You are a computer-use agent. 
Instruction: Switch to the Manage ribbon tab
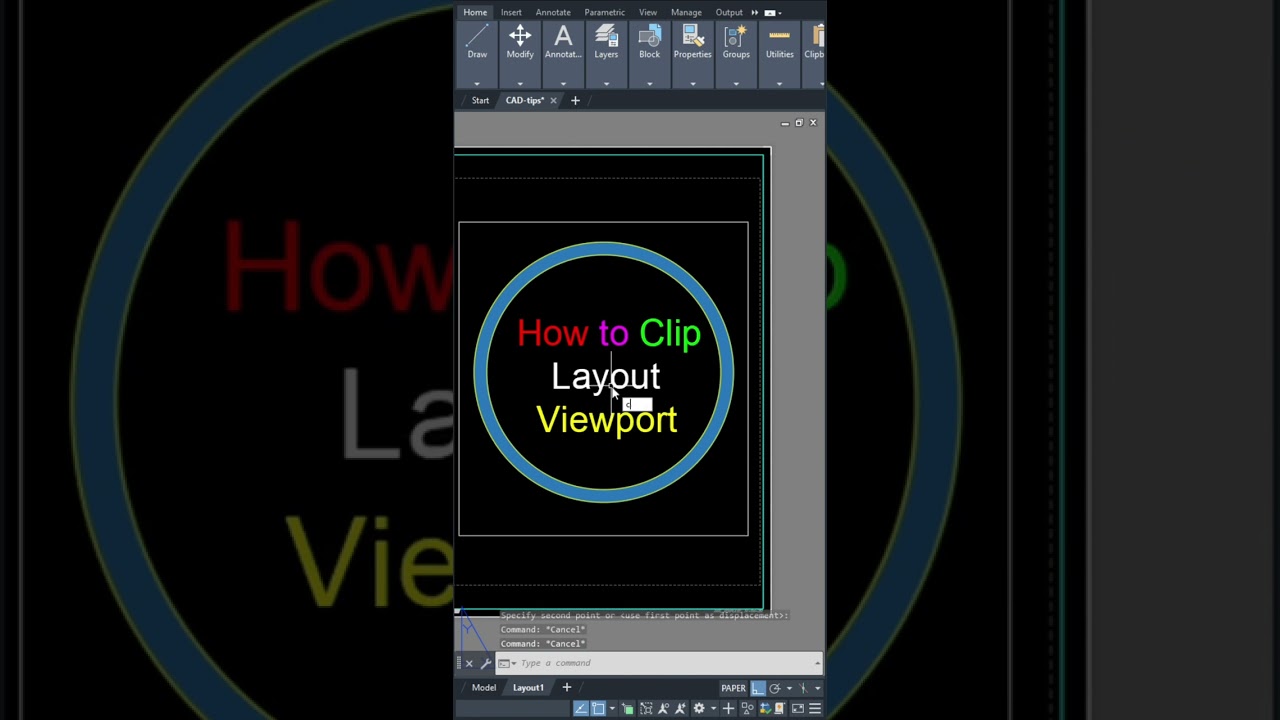point(686,12)
